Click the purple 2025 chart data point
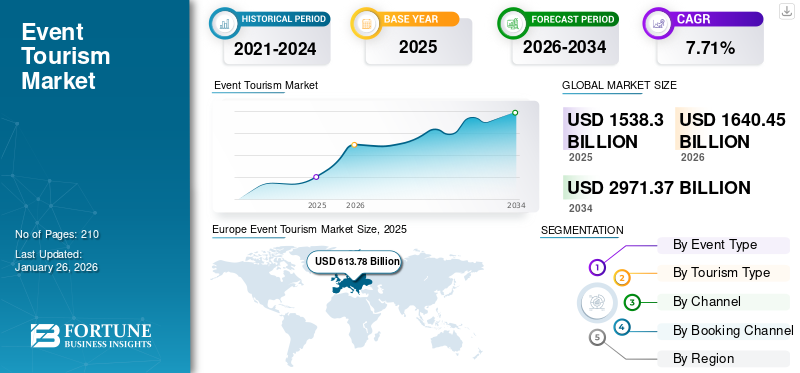 coord(316,177)
